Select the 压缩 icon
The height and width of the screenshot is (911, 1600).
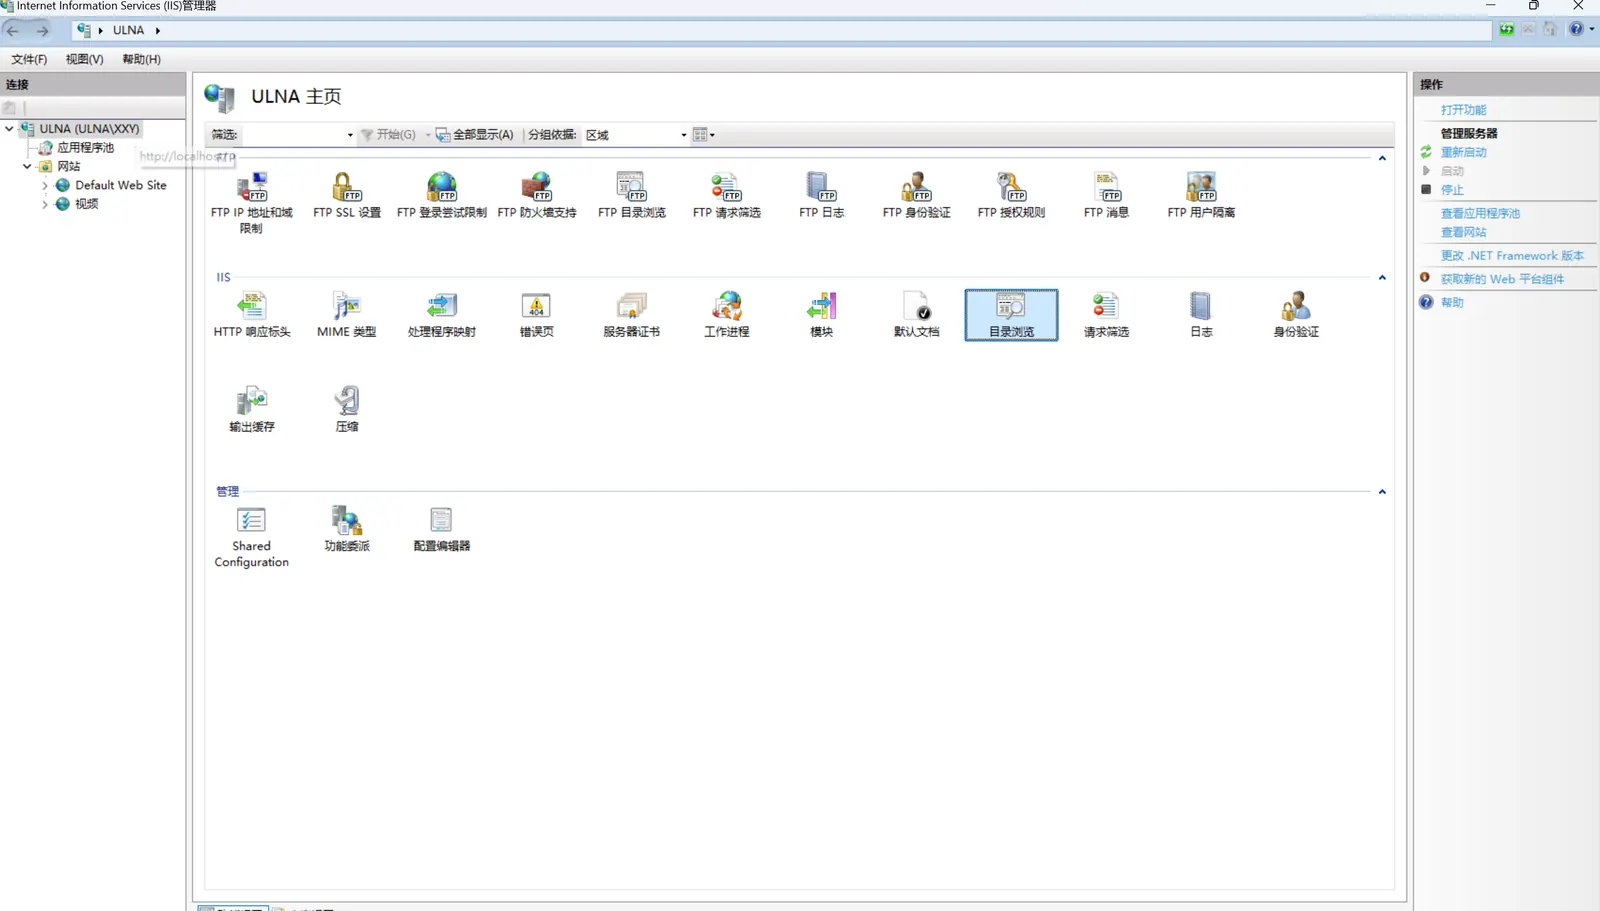point(346,409)
